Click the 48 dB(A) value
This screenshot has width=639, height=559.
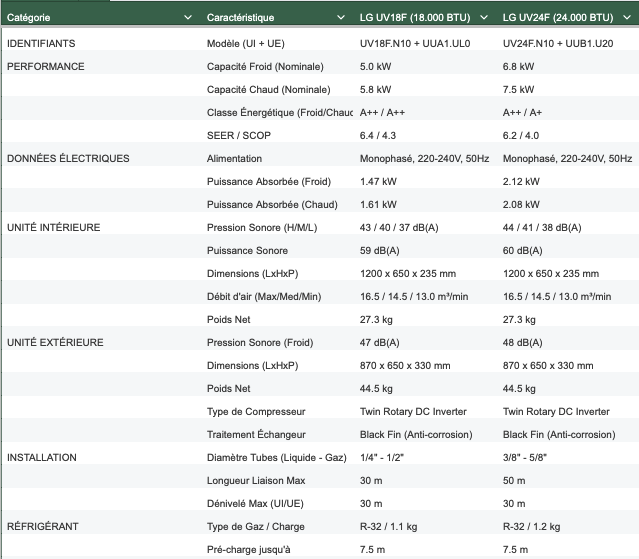522,343
